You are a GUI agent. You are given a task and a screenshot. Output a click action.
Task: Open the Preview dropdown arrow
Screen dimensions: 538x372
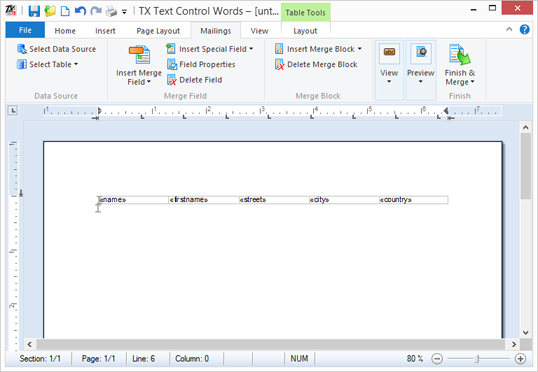(x=420, y=82)
